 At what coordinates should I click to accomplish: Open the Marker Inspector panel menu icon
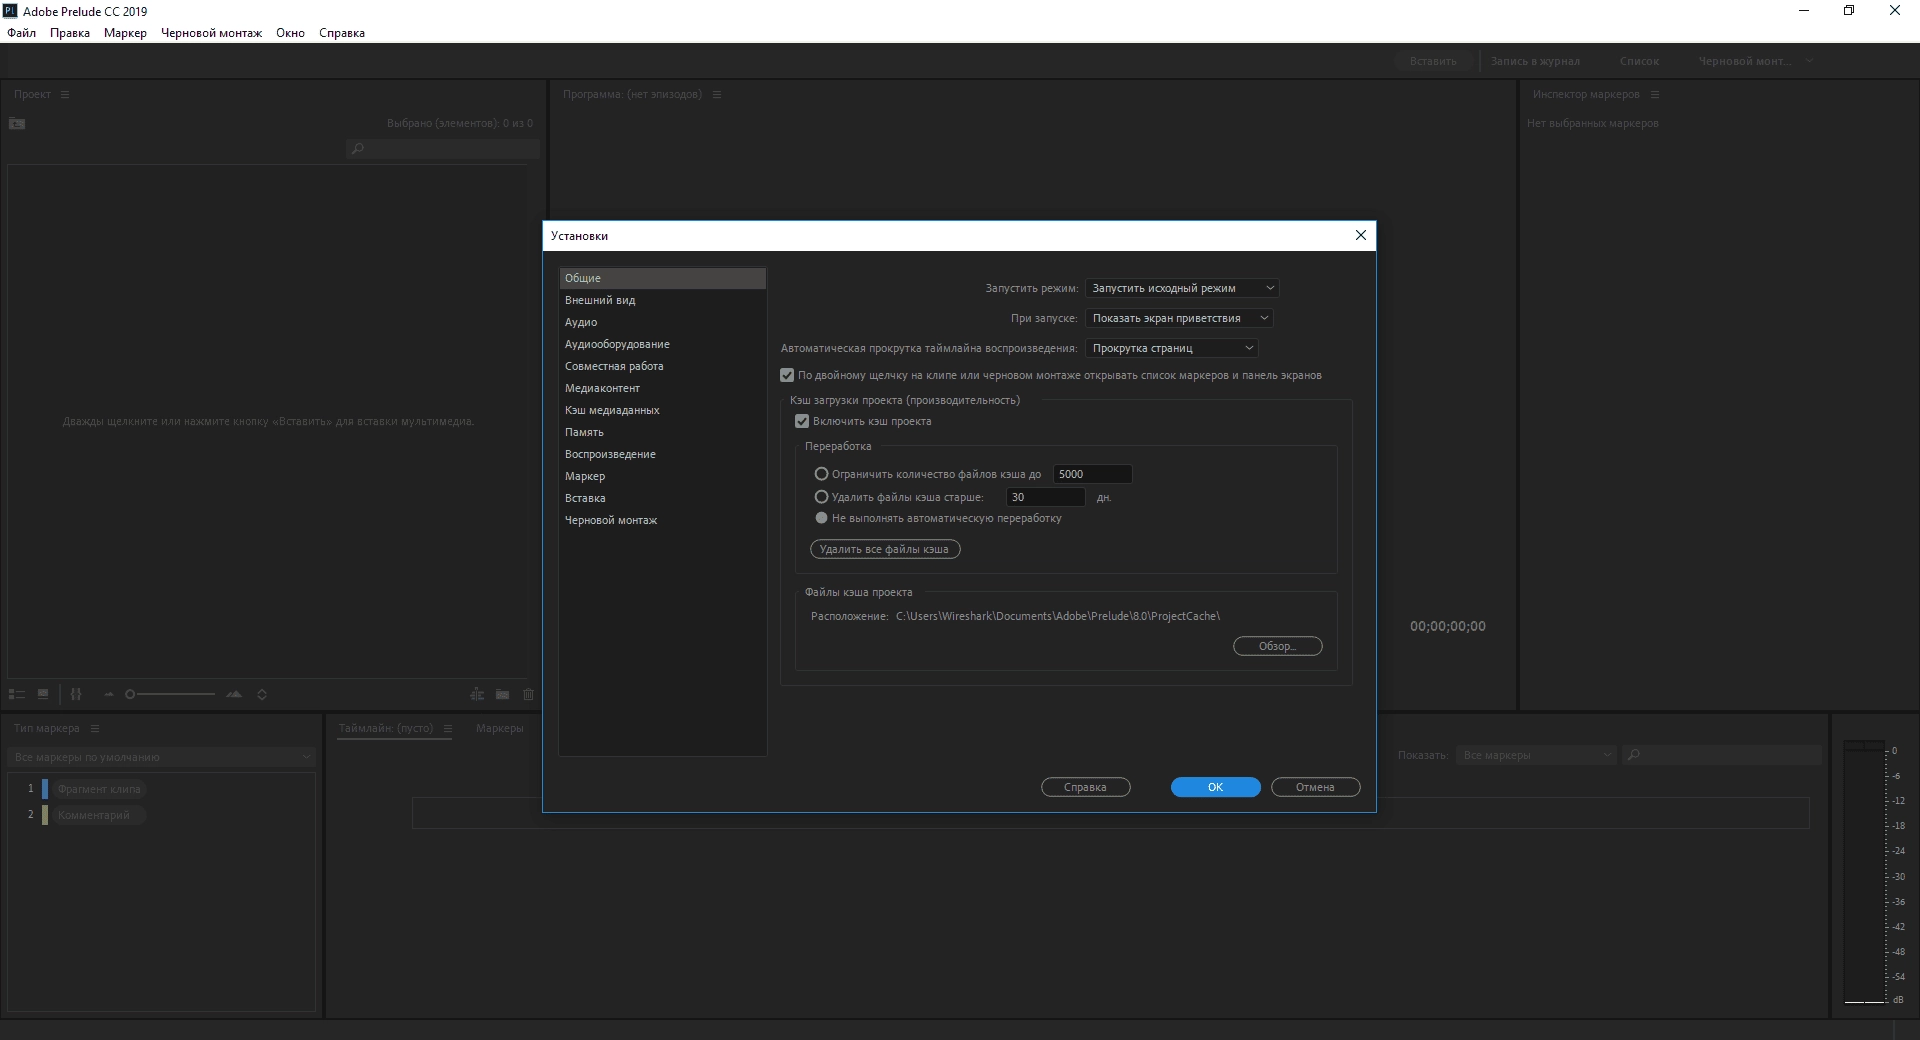coord(1655,94)
